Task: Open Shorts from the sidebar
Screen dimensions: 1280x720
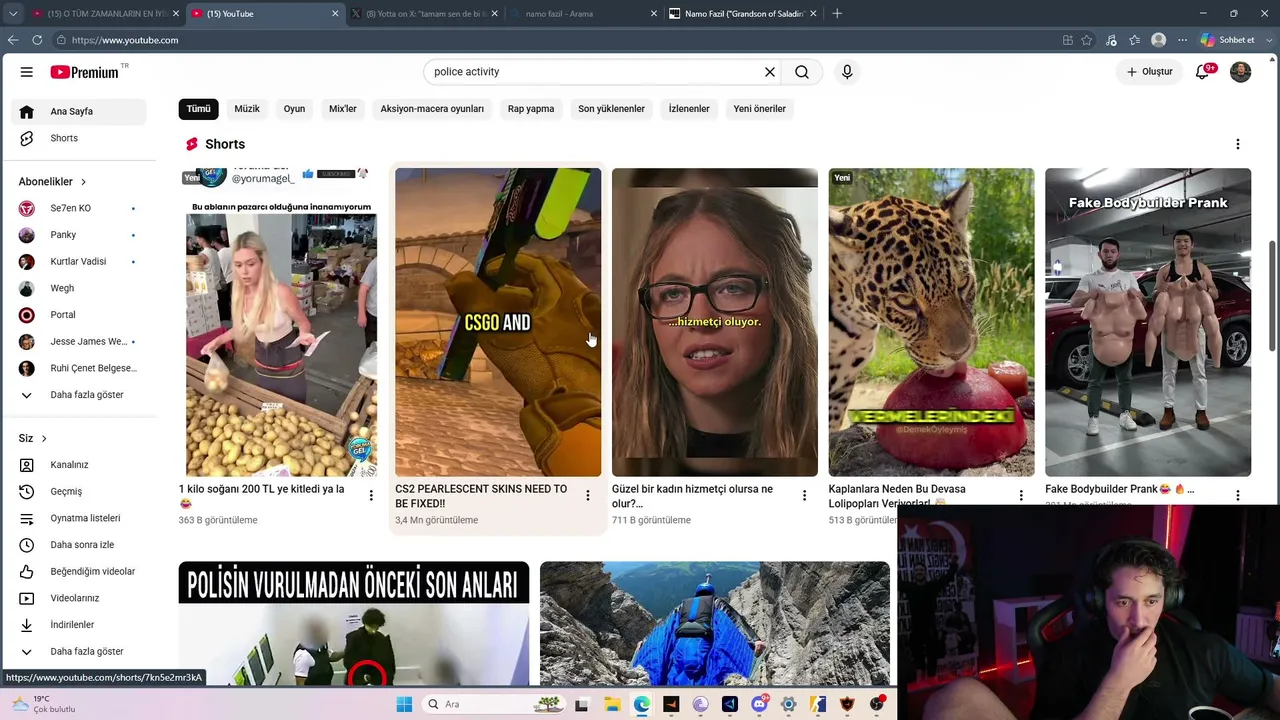Action: (x=78, y=138)
